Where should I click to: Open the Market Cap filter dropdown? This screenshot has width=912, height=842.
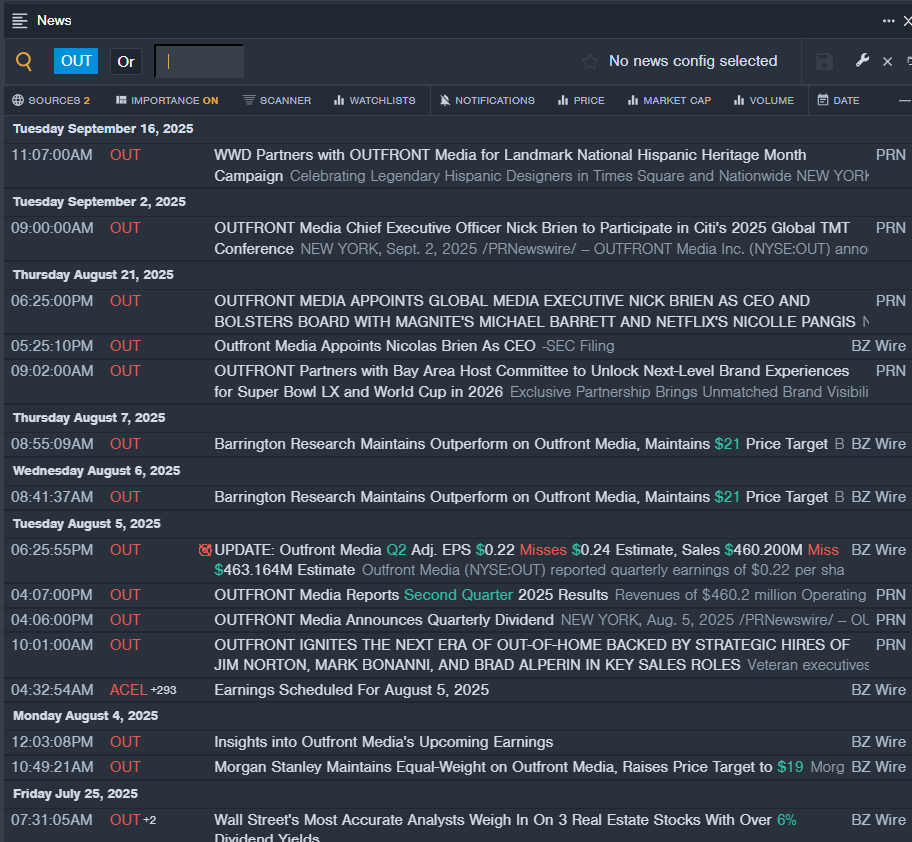[x=669, y=100]
